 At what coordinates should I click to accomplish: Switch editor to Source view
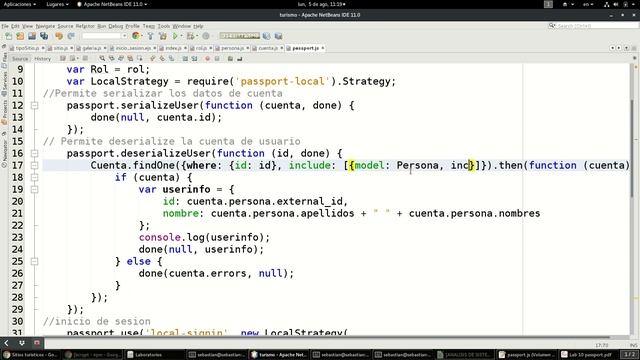click(x=20, y=59)
